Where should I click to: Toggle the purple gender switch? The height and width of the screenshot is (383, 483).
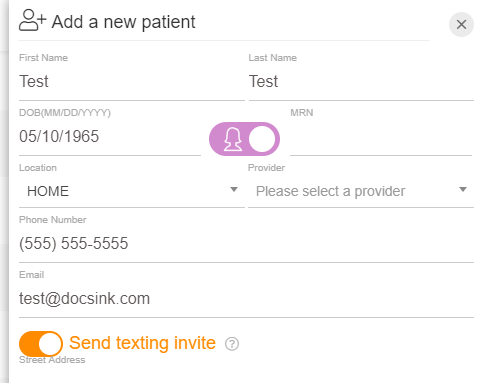pos(244,139)
